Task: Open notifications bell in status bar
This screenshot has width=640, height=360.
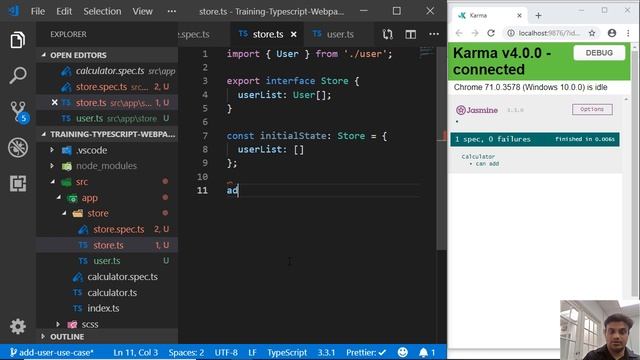Action: pos(427,352)
